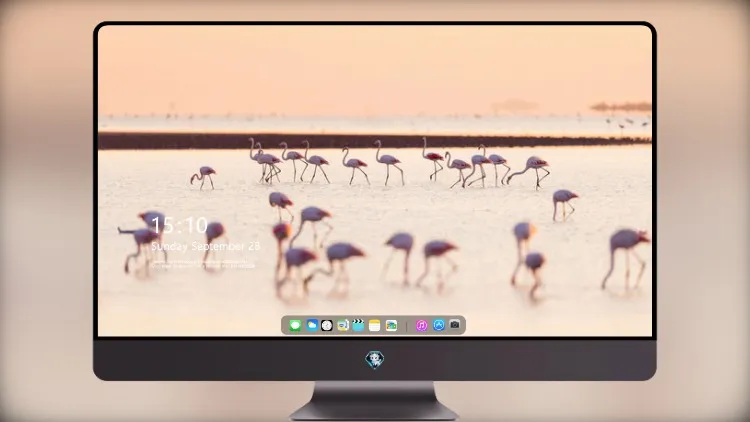Click the lone sharp flamingo at far left

[204, 177]
